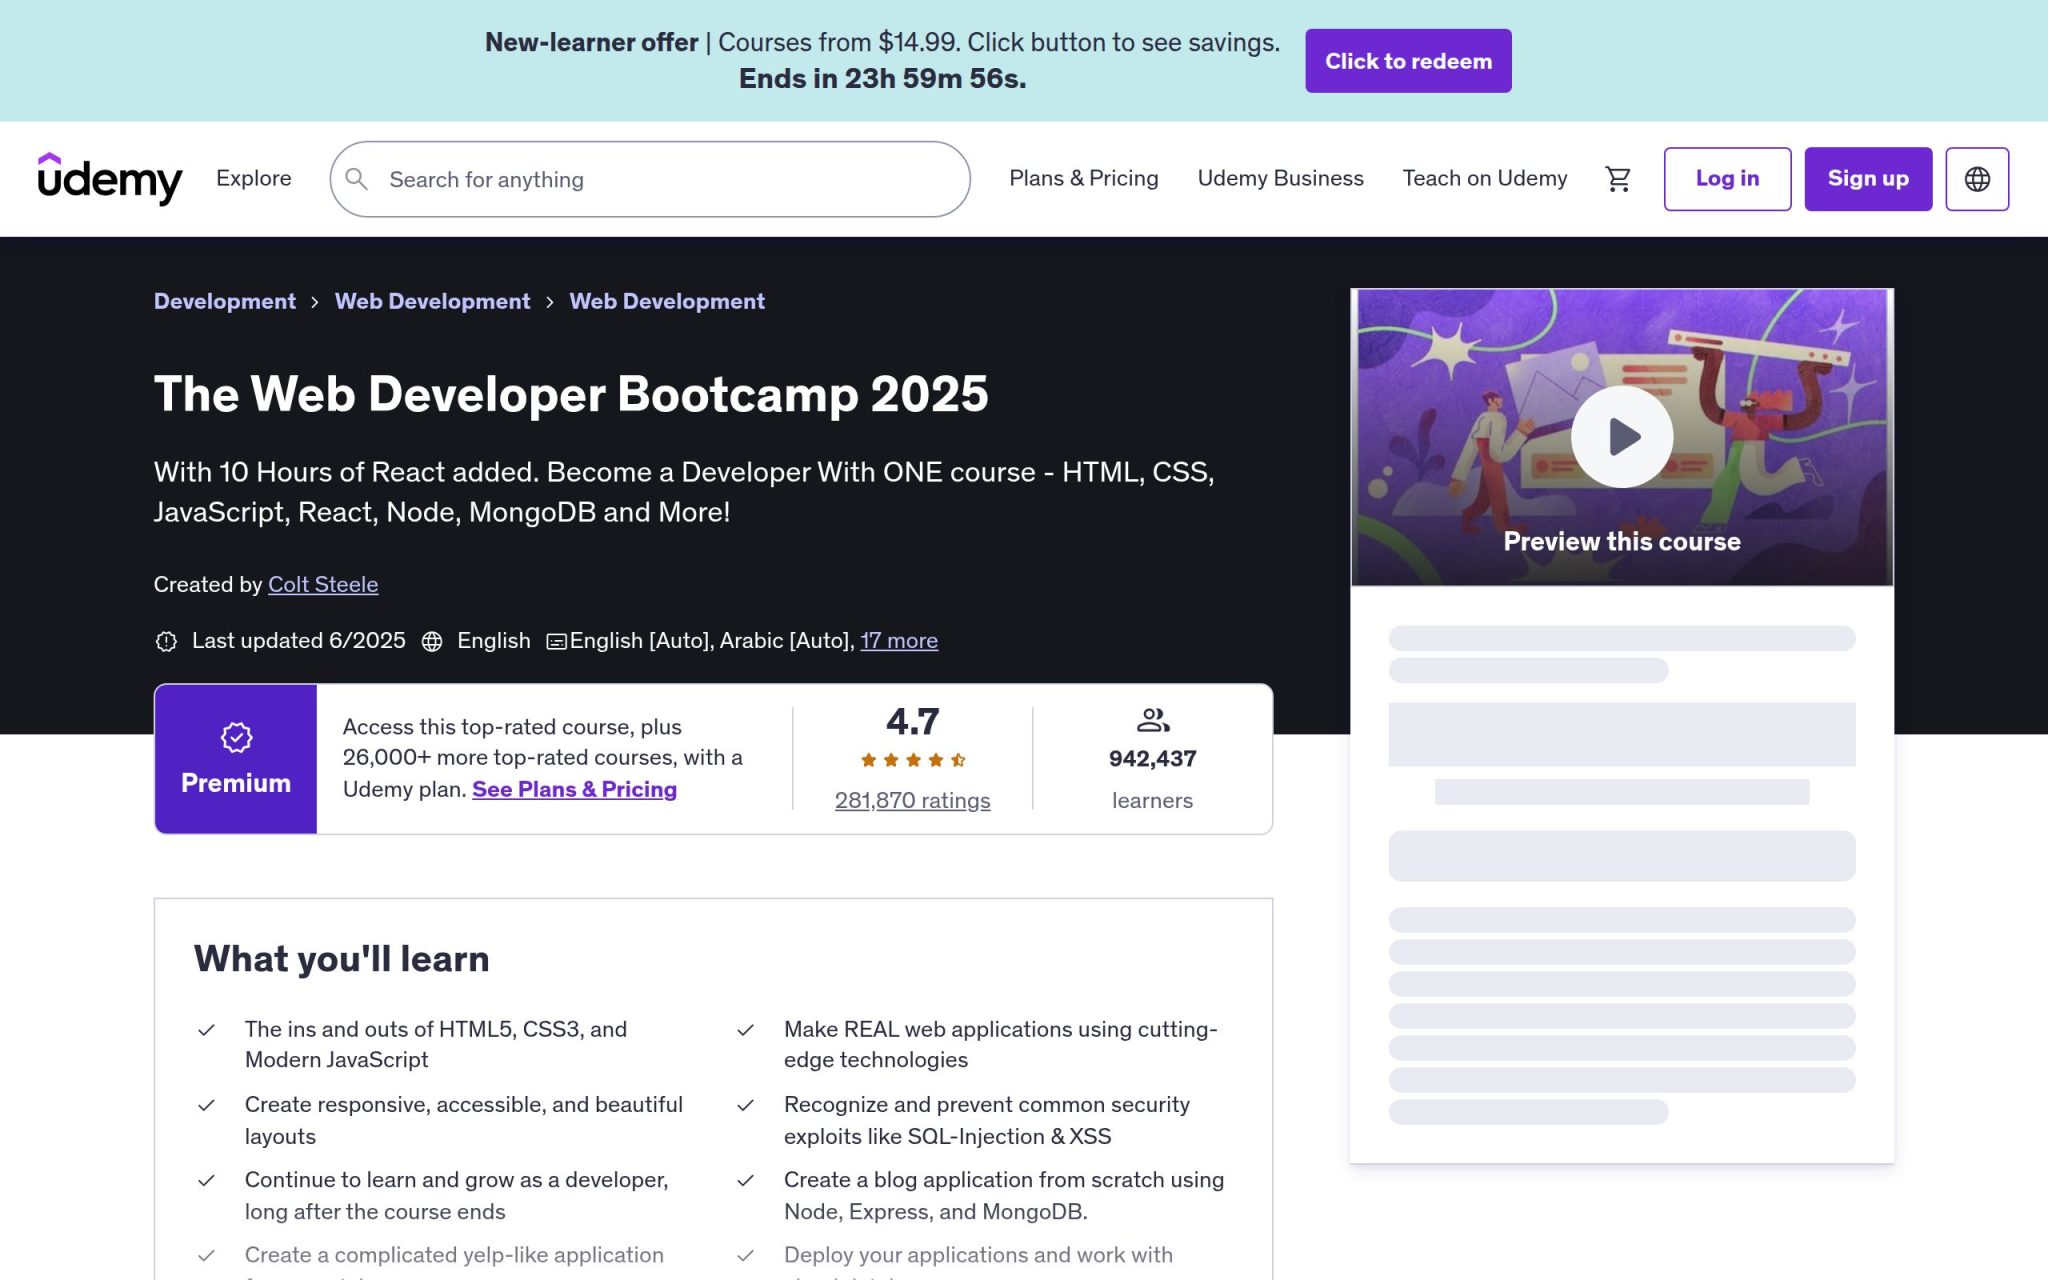Play the course preview video
Image resolution: width=2048 pixels, height=1280 pixels.
[x=1622, y=437]
